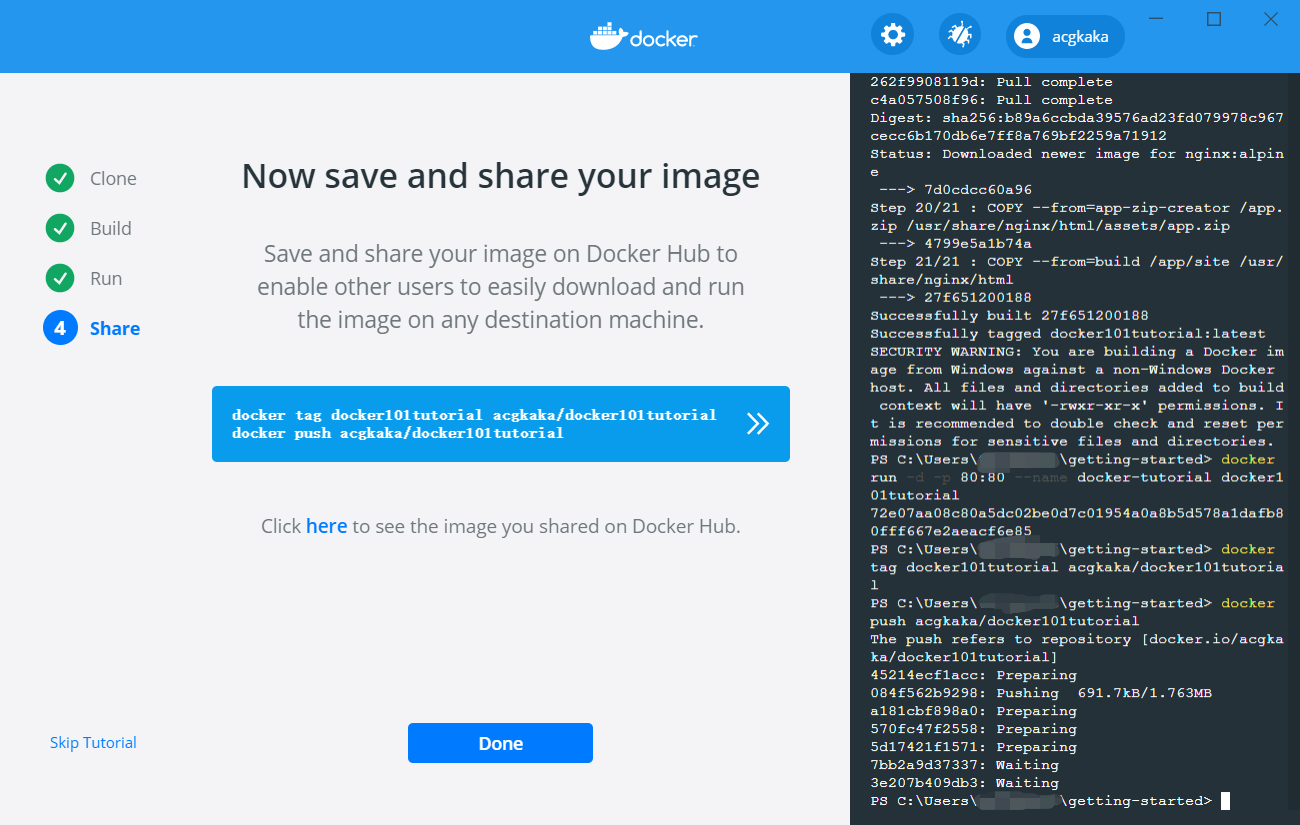Open the troubleshoot bug icon
1300x825 pixels.
pyautogui.click(x=960, y=36)
